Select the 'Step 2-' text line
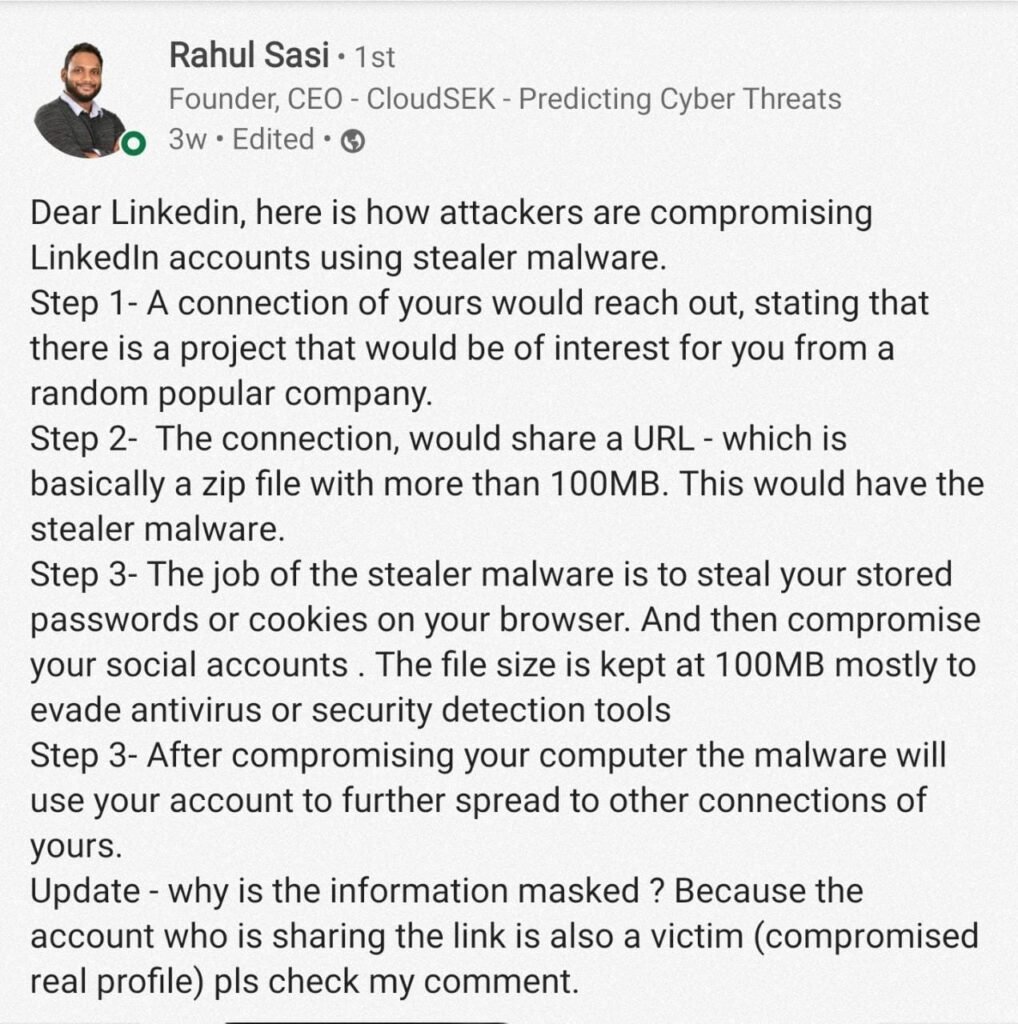The height and width of the screenshot is (1024, 1018). pos(438,438)
